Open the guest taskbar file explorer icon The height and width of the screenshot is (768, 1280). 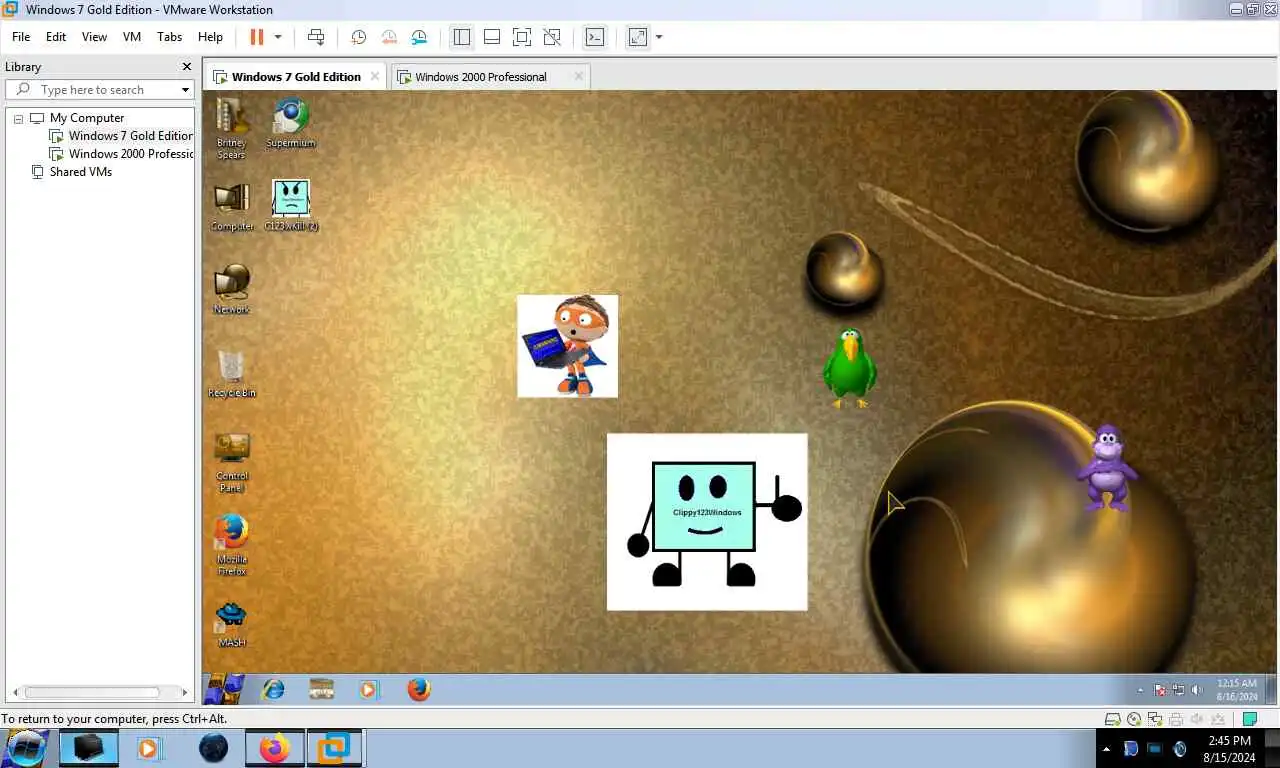(x=321, y=689)
